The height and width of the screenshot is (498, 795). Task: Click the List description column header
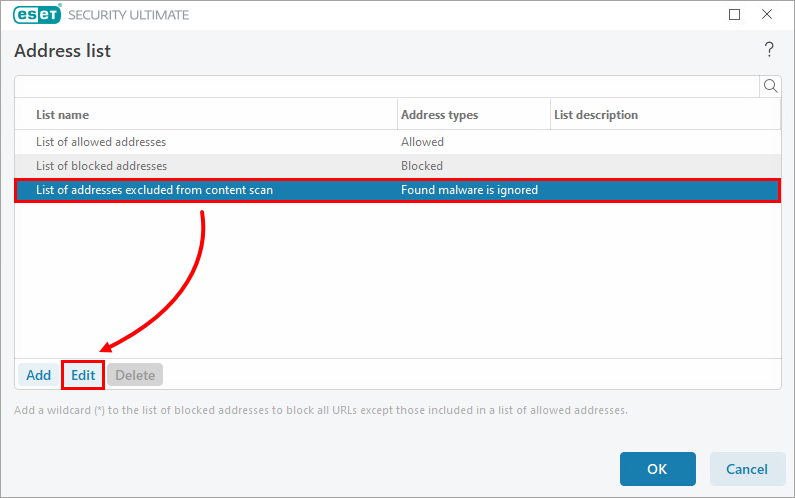[664, 115]
